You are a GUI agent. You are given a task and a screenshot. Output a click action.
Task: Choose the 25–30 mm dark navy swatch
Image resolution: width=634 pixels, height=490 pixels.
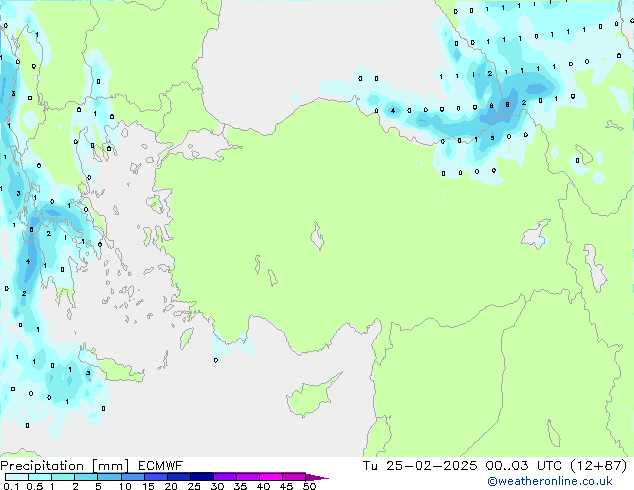coord(201,477)
